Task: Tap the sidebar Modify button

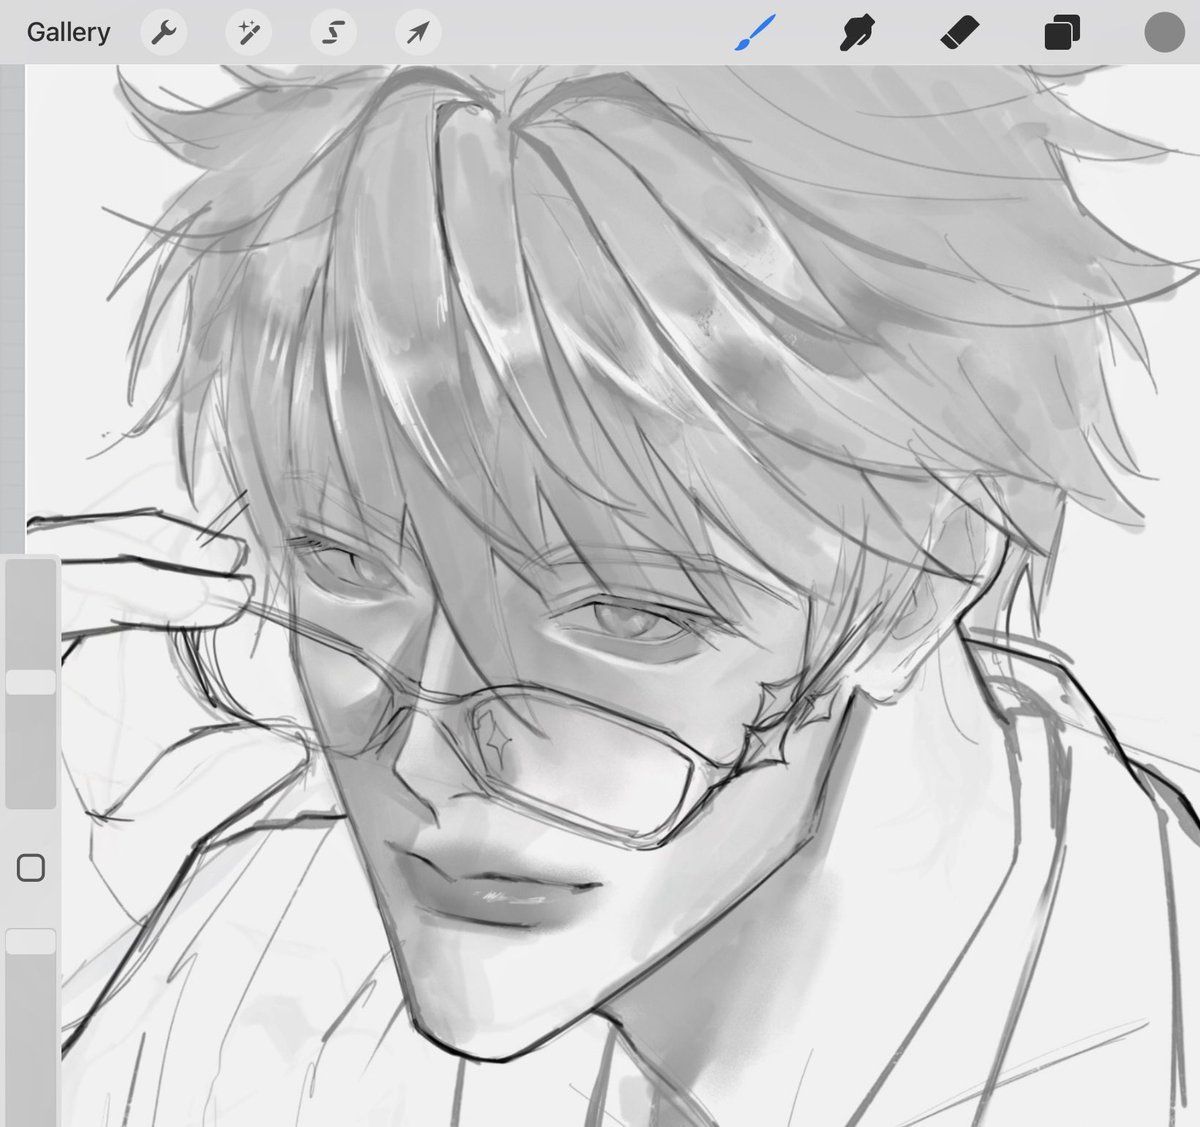Action: [x=31, y=868]
